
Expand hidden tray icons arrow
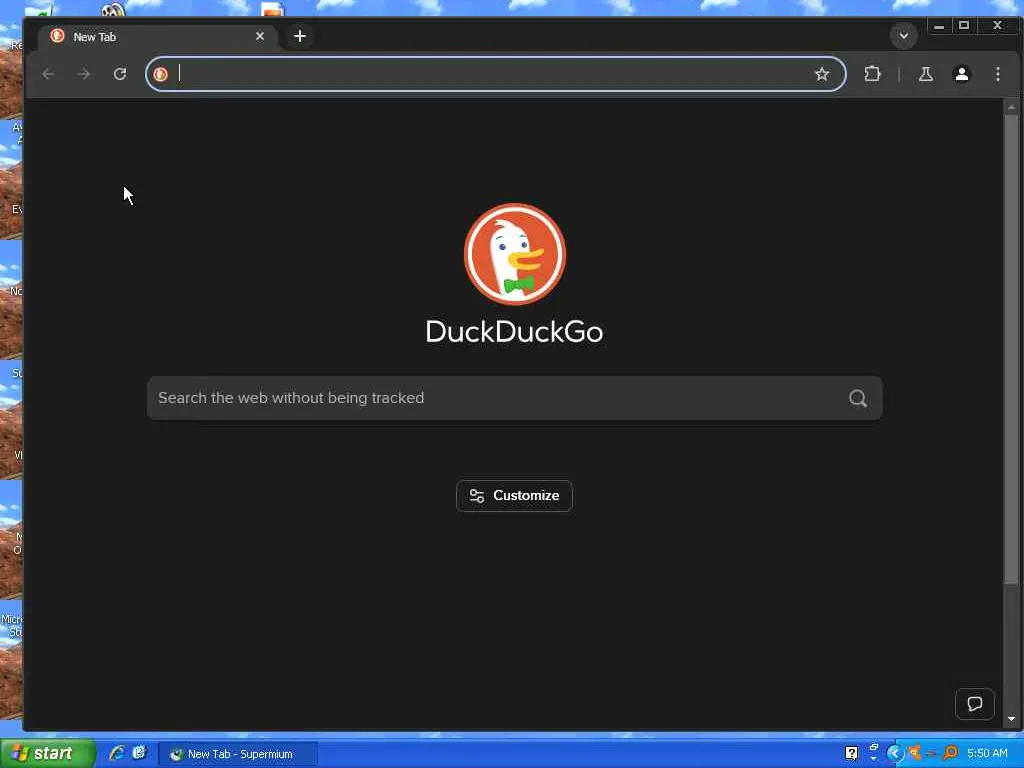(x=895, y=754)
